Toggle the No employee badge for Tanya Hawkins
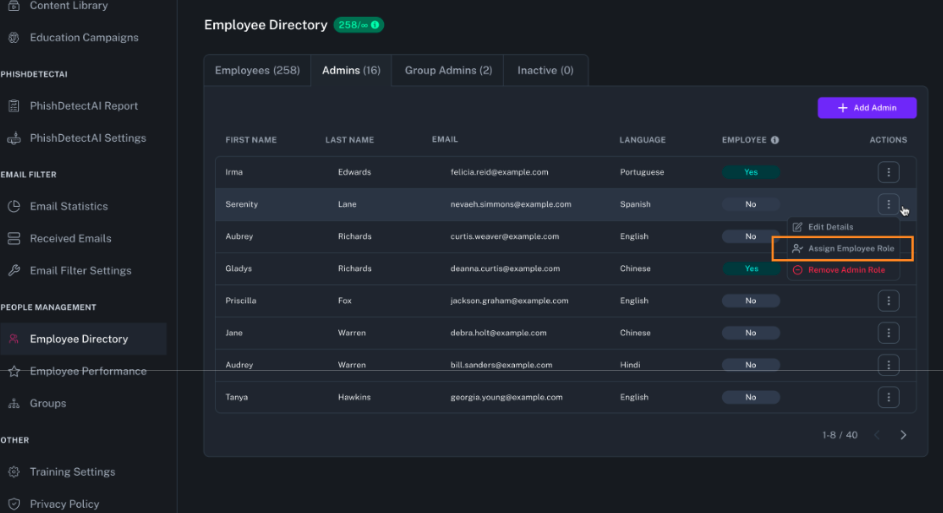The image size is (943, 513). click(x=750, y=397)
